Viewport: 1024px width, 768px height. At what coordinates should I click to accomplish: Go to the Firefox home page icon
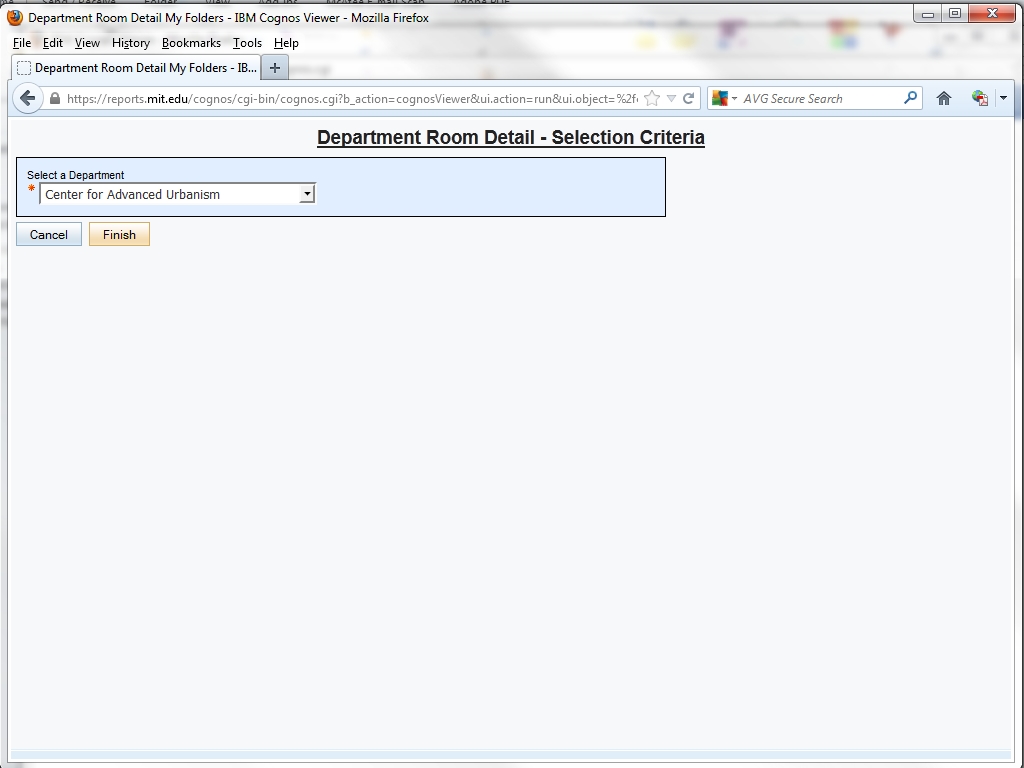click(943, 98)
